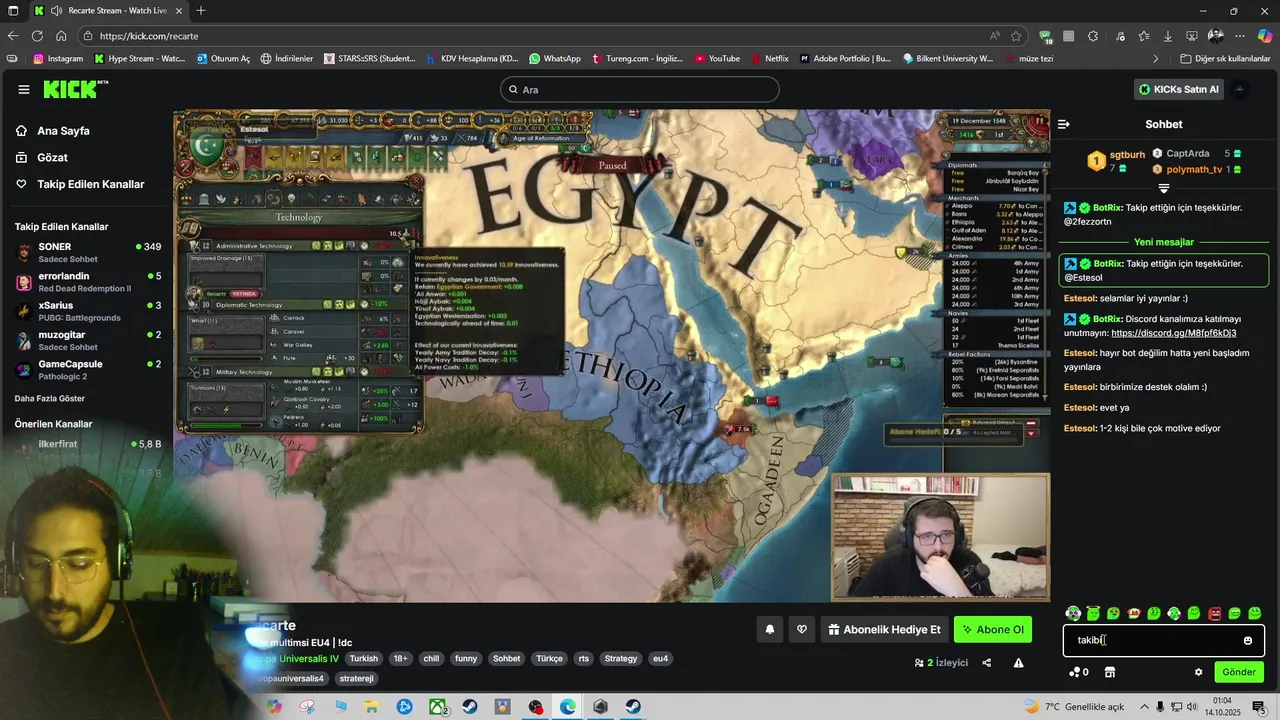Image resolution: width=1280 pixels, height=720 pixels.
Task: Open the Discord invite link in chat
Action: click(x=1173, y=333)
